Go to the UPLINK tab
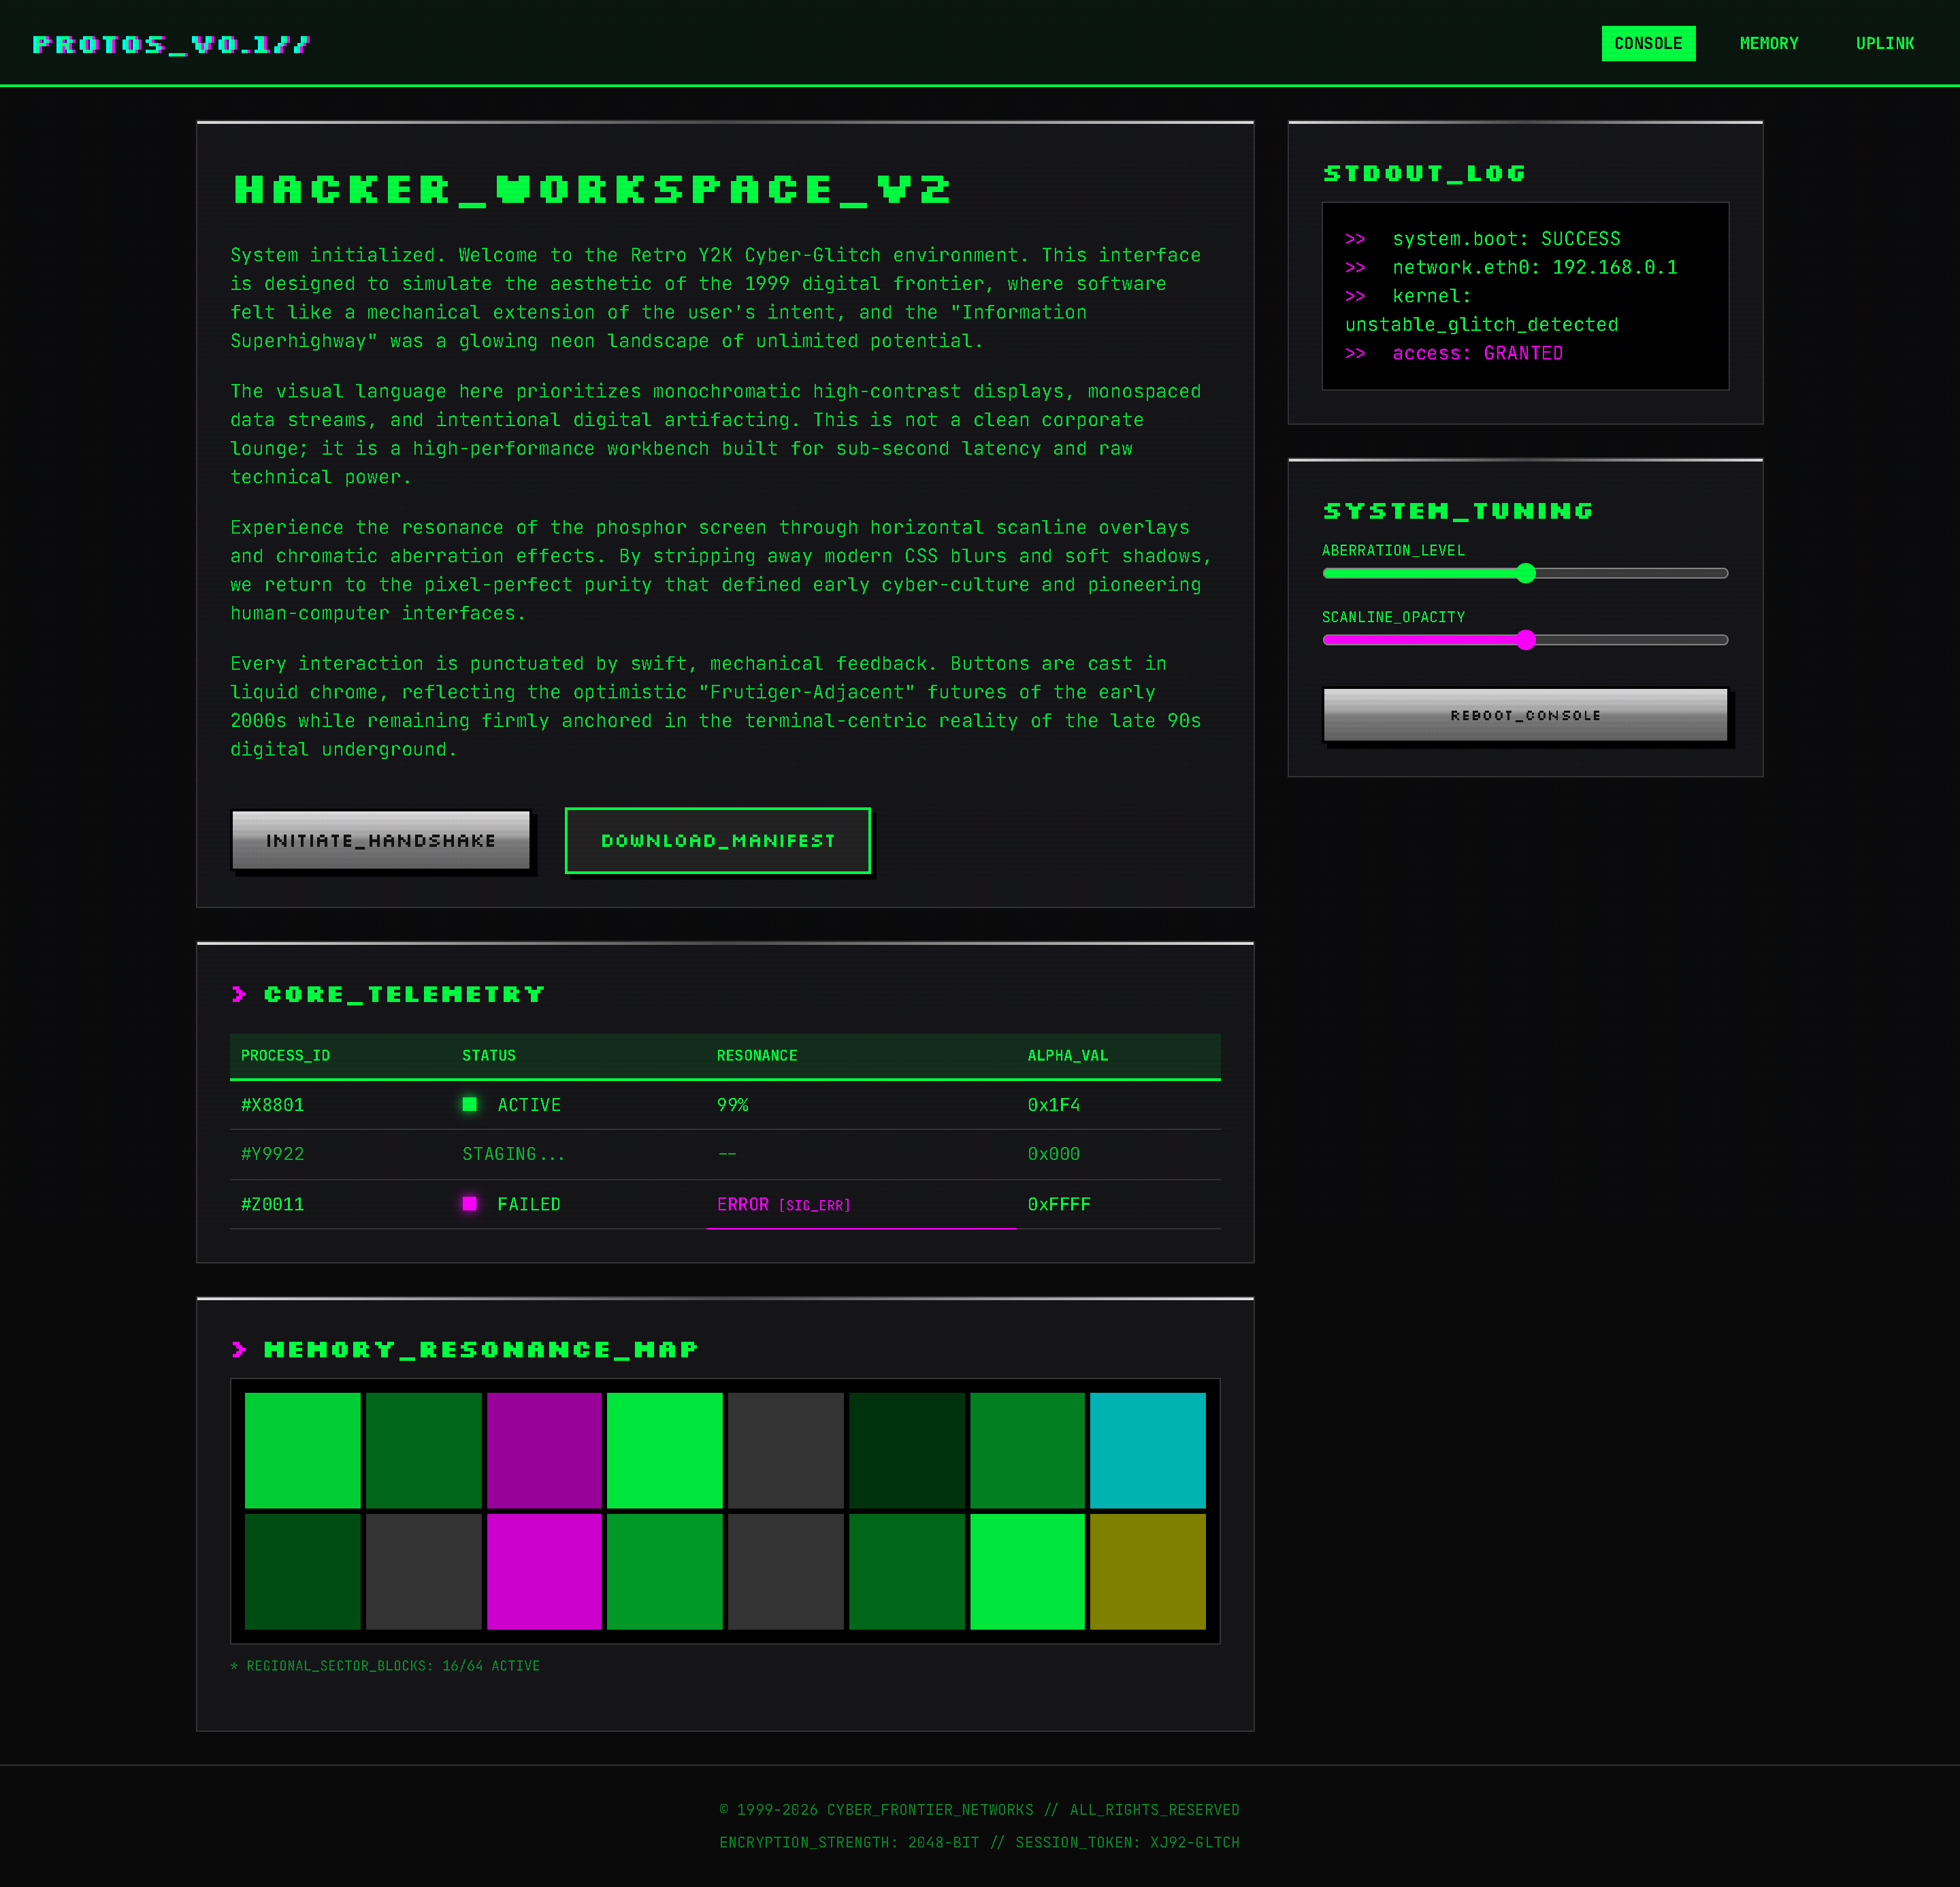 [1884, 43]
